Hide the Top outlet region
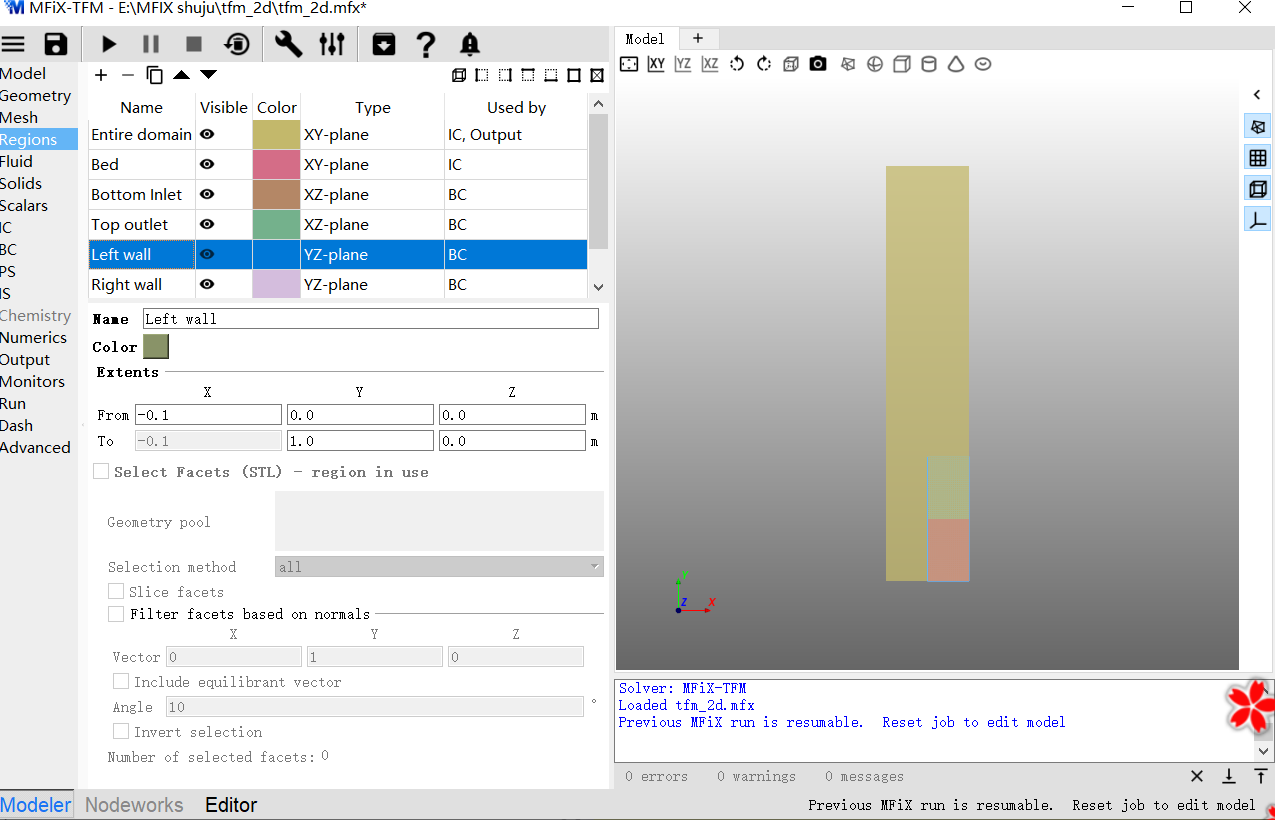1275x820 pixels. coord(207,224)
